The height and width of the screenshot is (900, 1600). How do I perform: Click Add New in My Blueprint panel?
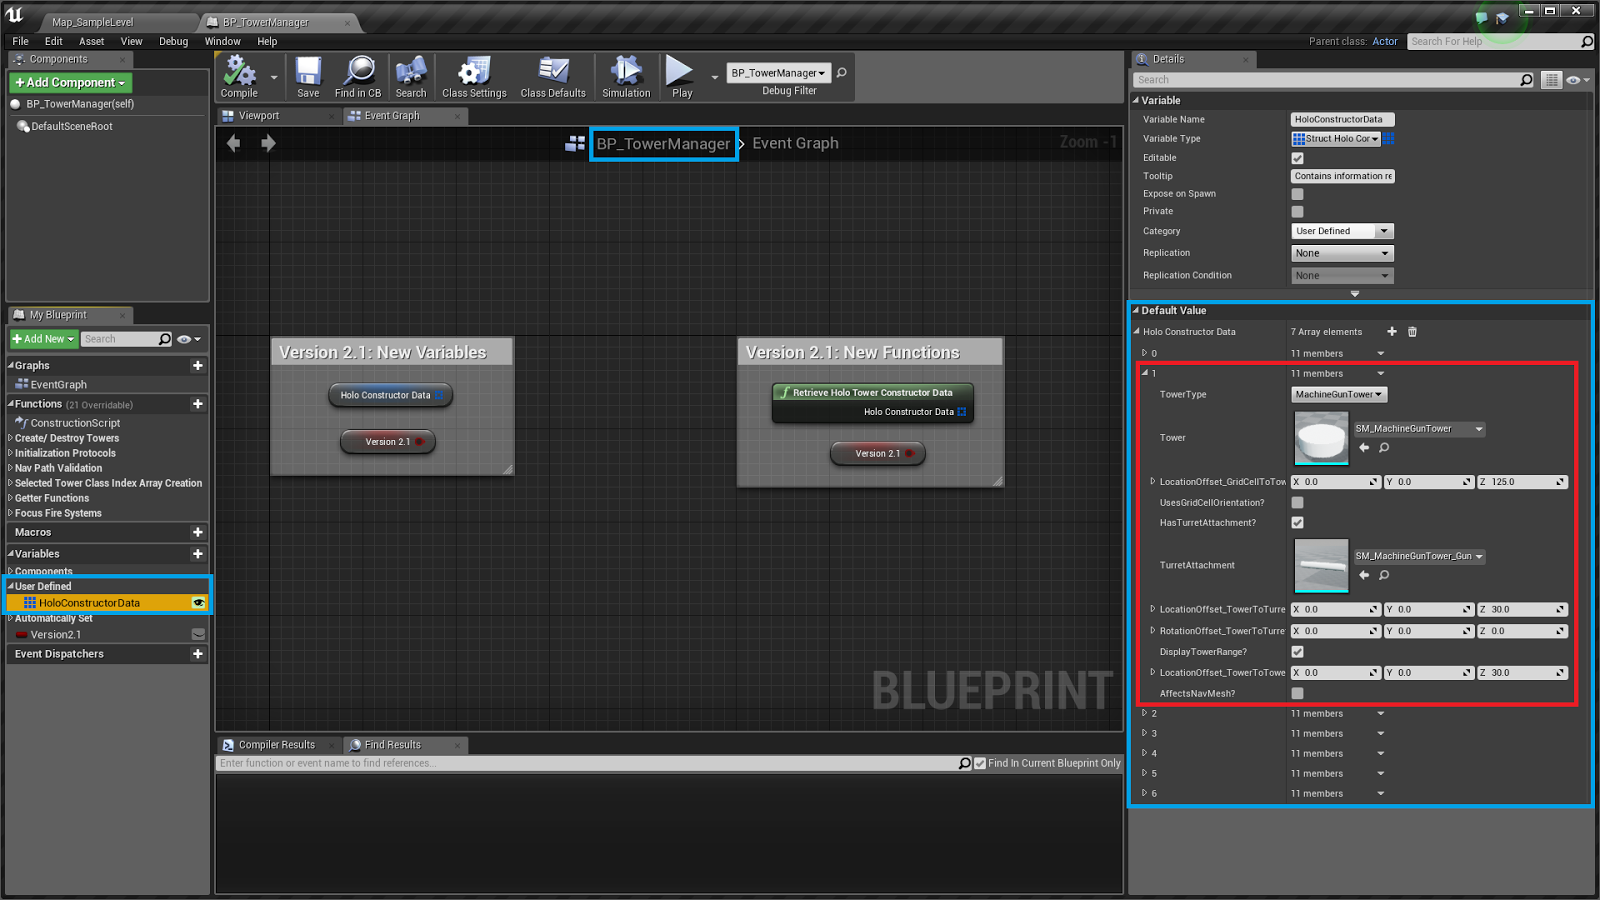point(42,339)
